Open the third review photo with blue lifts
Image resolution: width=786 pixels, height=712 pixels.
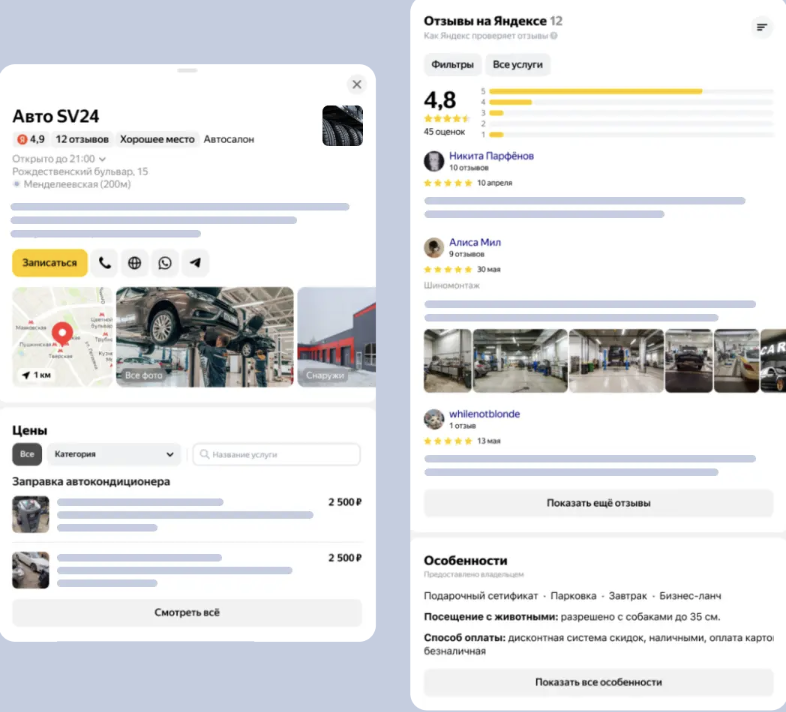coord(617,360)
